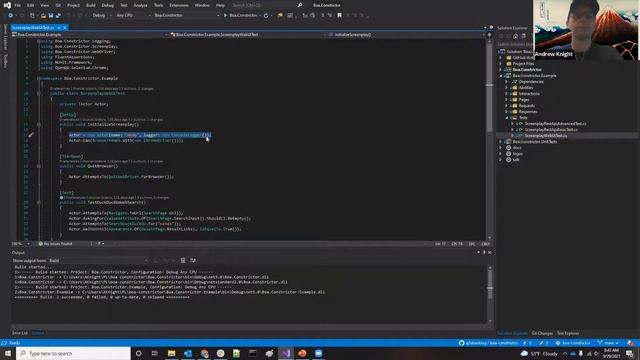The image size is (640, 360).
Task: Open the Project menu
Action: click(x=73, y=5)
